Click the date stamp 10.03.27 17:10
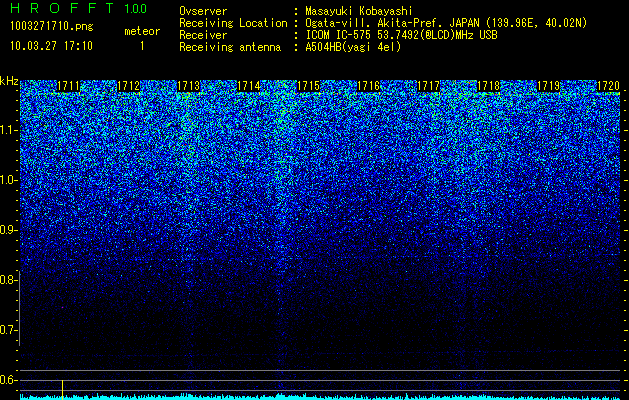629x400 pixels. [51, 46]
